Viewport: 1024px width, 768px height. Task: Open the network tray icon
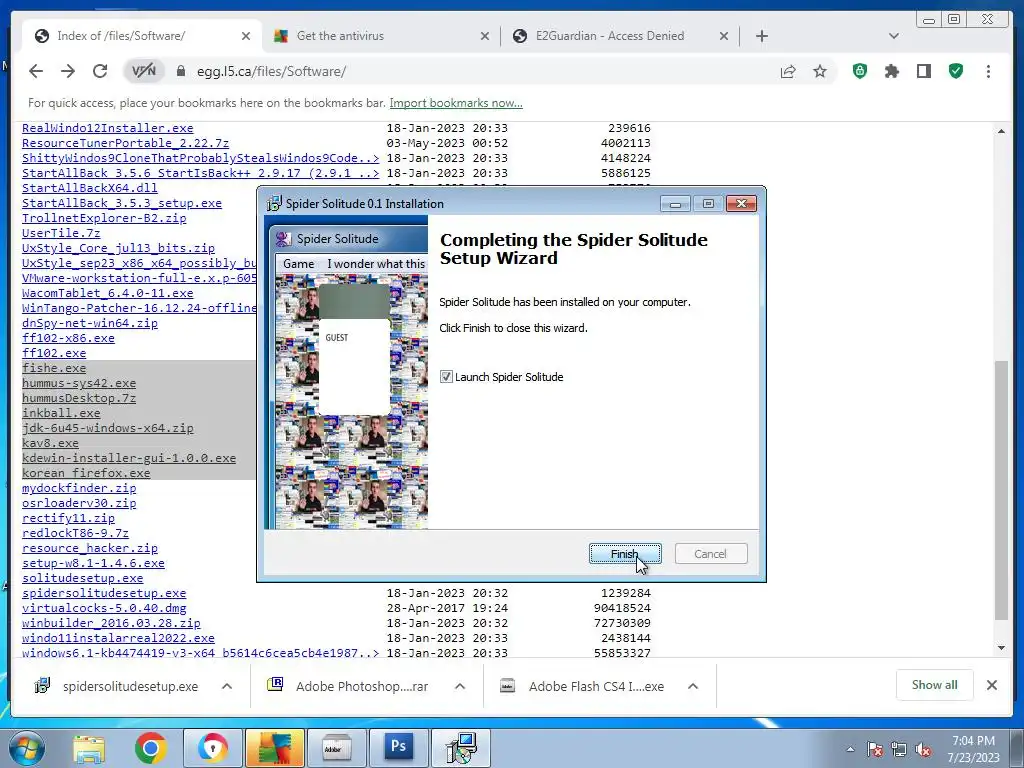tap(899, 749)
